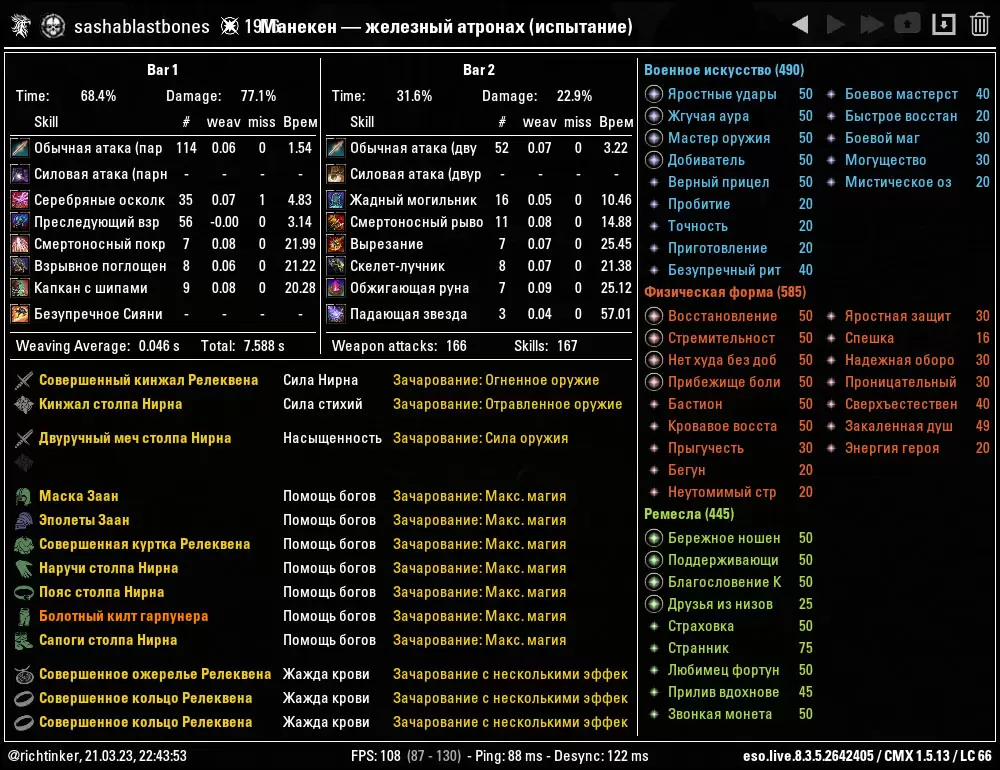Screen dimensions: 1000x770
Task: Click the Взрывное поглощение skill icon
Action: point(20,266)
